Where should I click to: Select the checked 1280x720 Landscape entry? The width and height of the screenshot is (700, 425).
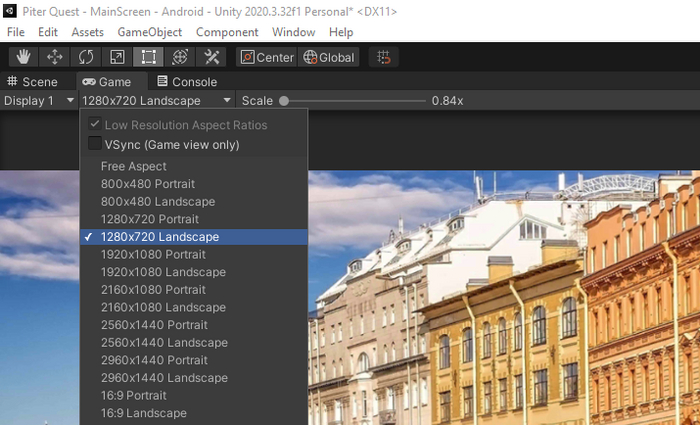194,237
